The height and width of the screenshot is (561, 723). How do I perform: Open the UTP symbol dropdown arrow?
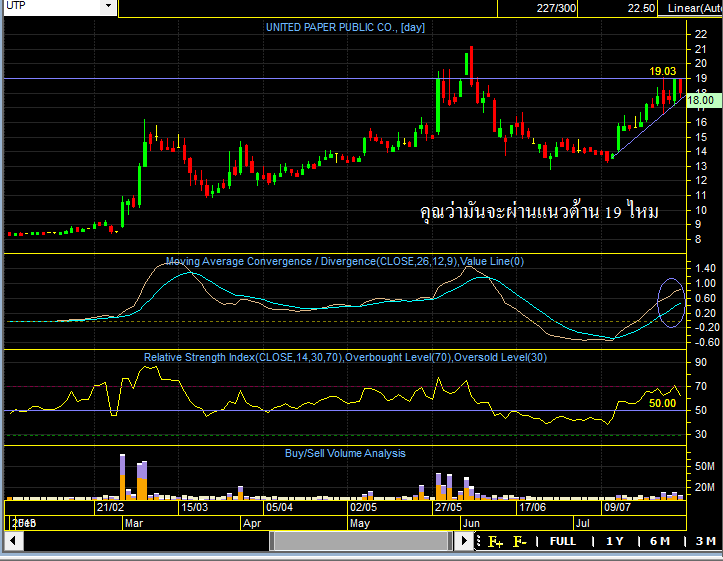[108, 6]
